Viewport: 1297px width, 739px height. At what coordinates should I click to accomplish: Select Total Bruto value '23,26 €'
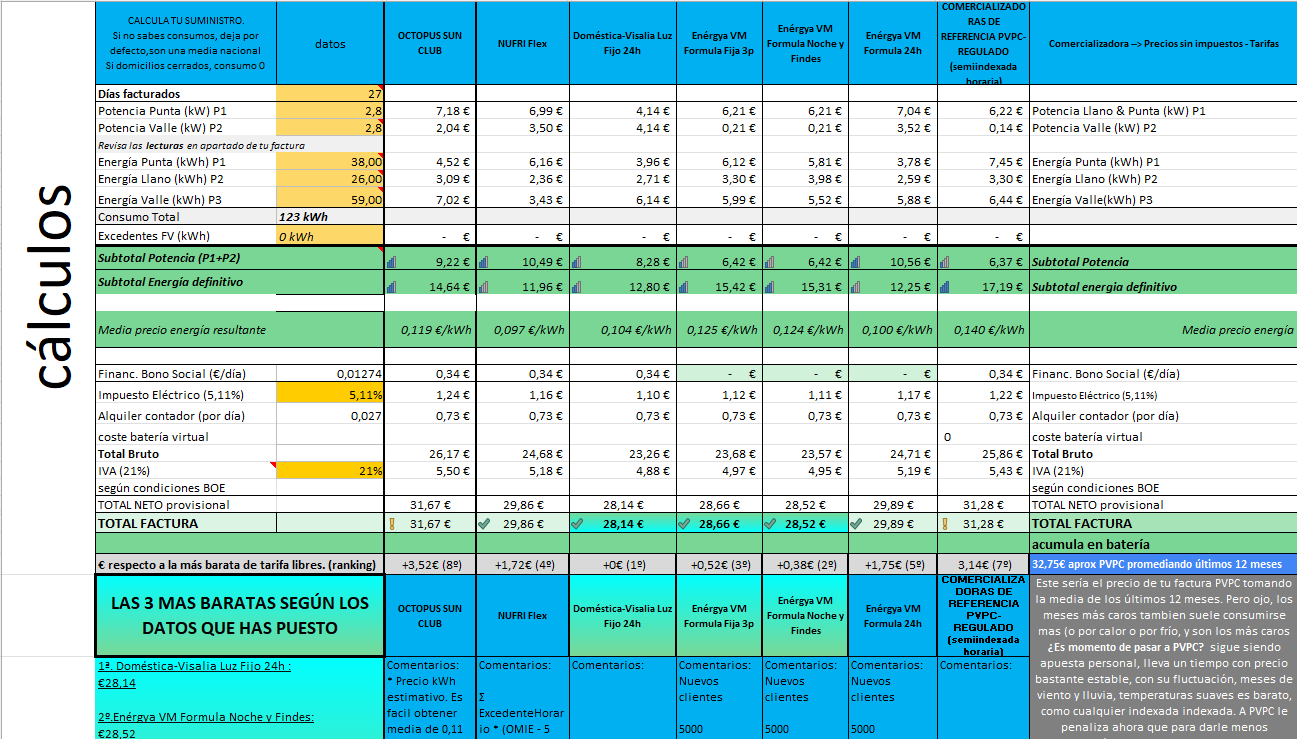622,454
